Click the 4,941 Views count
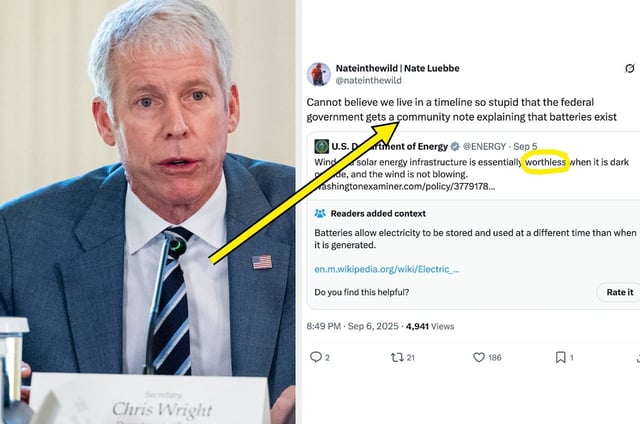The height and width of the screenshot is (424, 640). tap(430, 326)
